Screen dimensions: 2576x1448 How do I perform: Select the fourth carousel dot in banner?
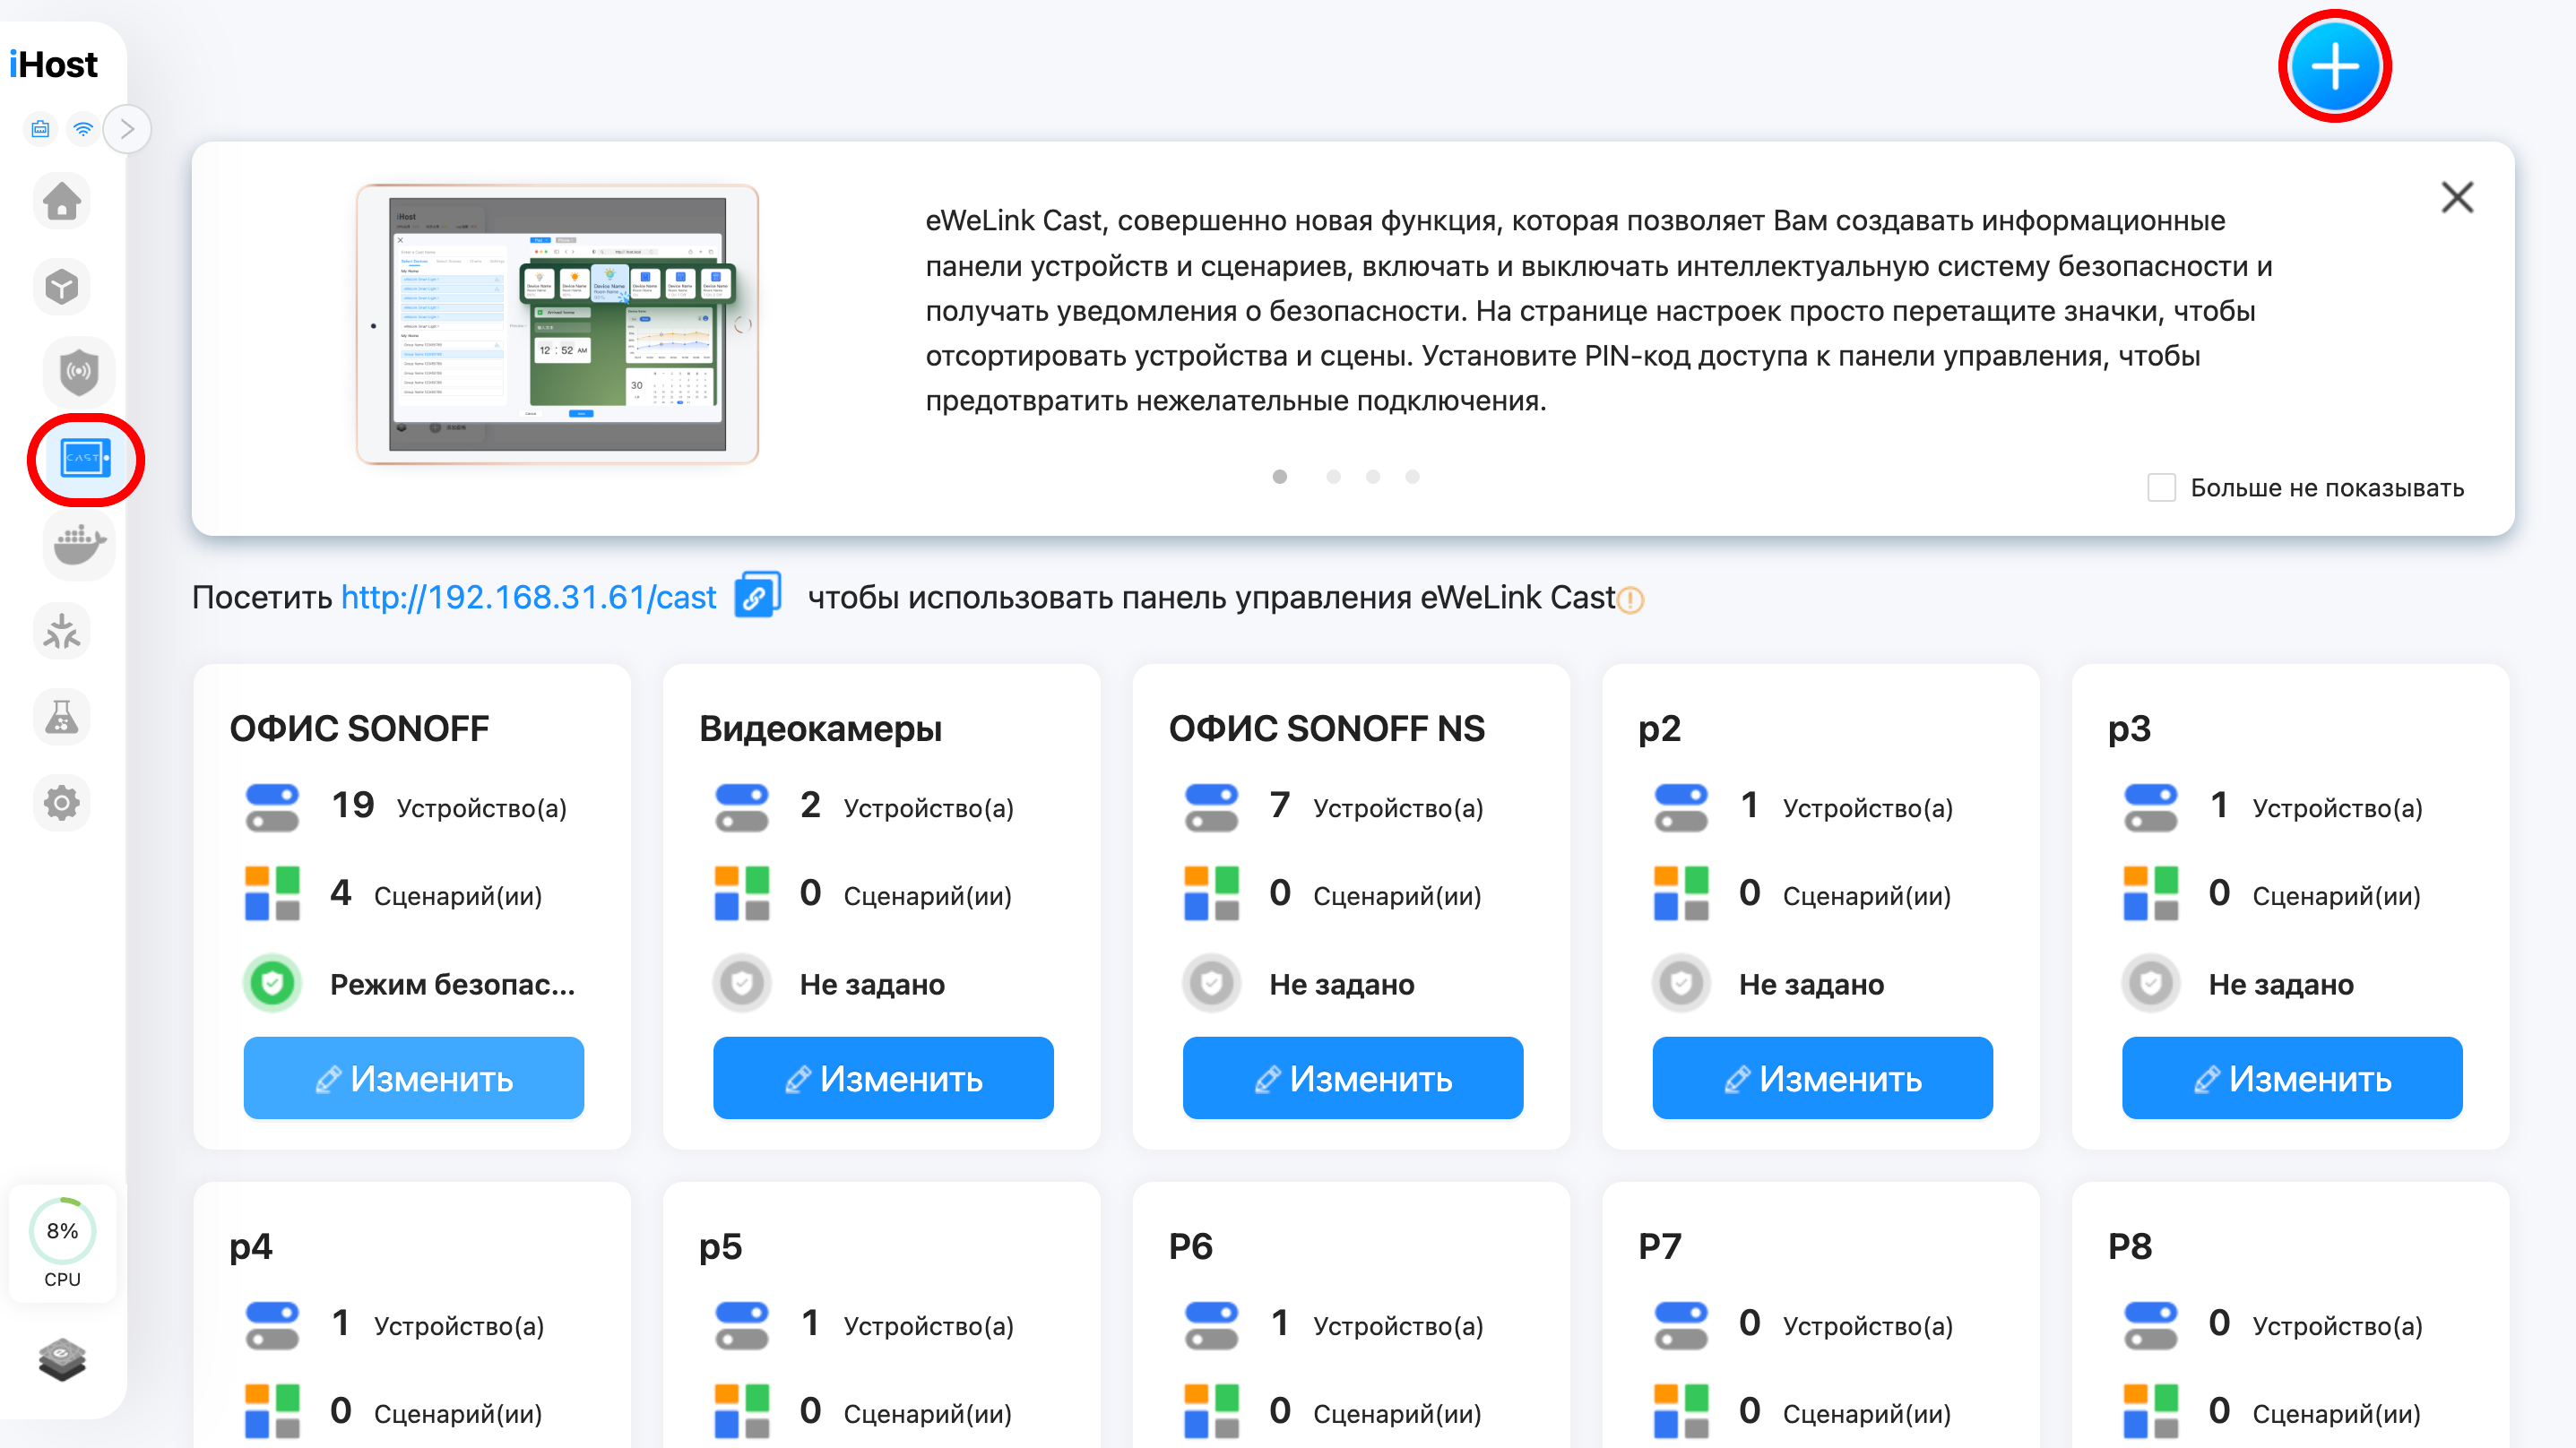coord(1412,477)
